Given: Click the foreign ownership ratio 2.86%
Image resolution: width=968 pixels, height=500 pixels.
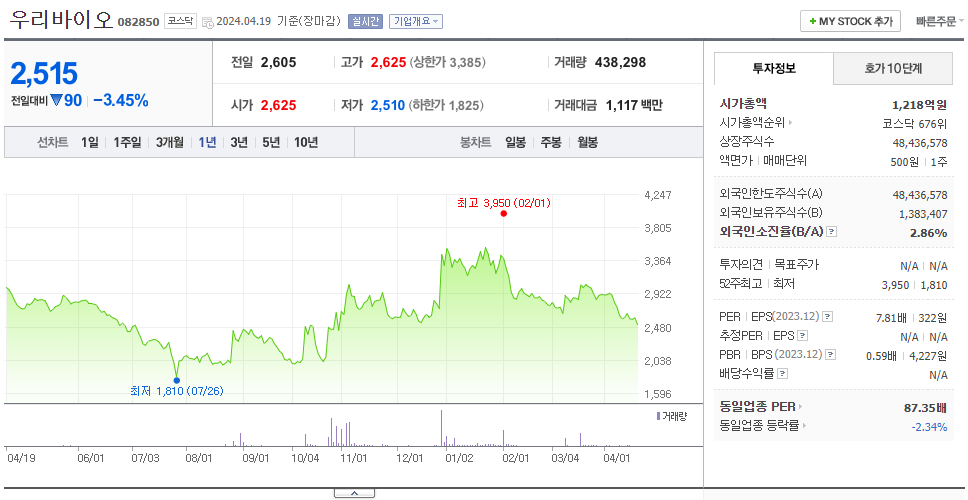Looking at the screenshot, I should pyautogui.click(x=928, y=233).
